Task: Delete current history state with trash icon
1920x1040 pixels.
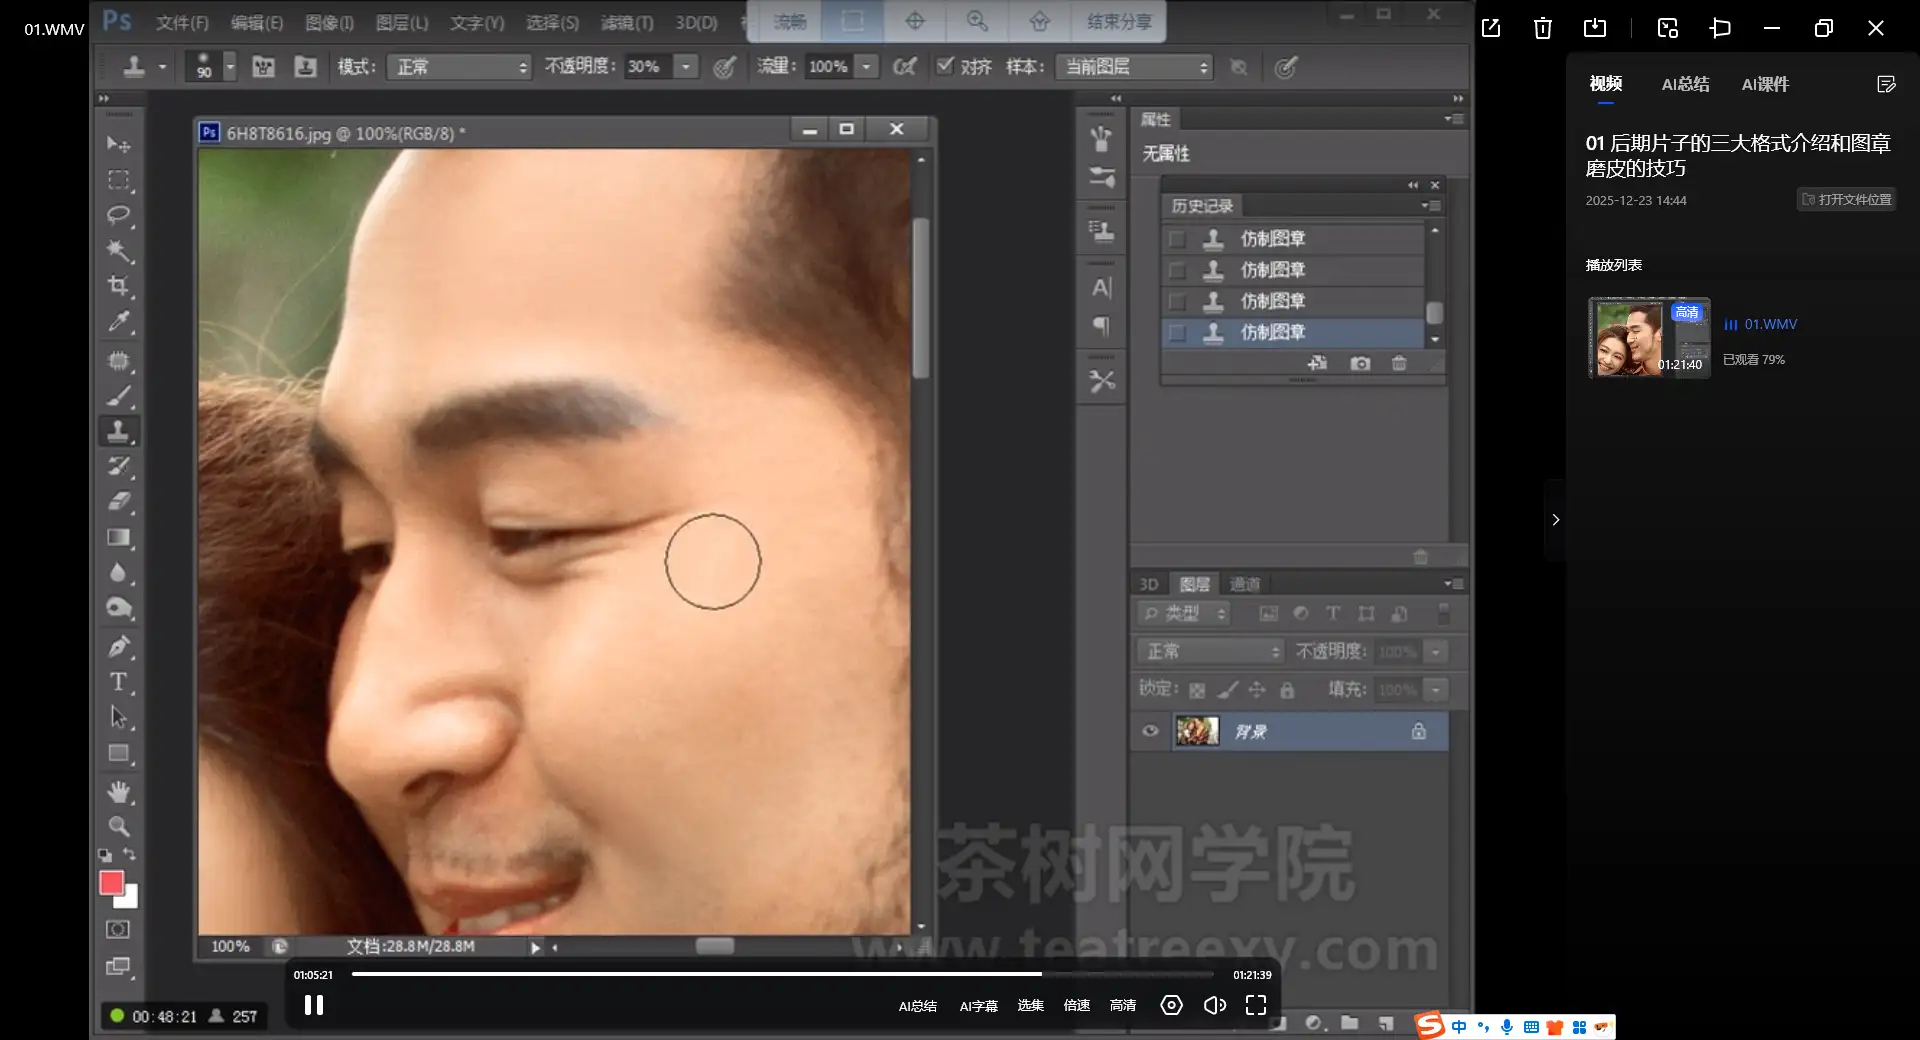Action: pyautogui.click(x=1399, y=363)
